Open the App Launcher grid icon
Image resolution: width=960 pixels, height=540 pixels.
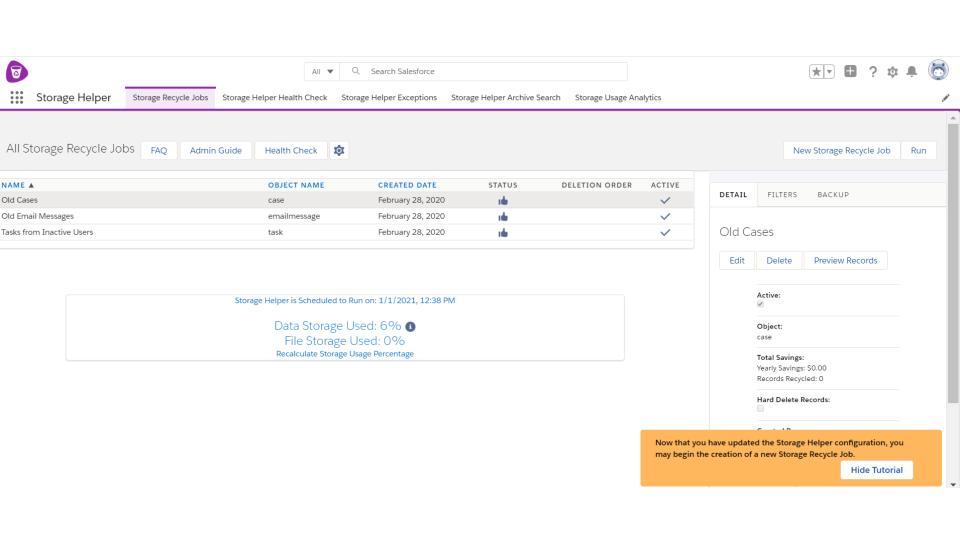click(x=17, y=97)
